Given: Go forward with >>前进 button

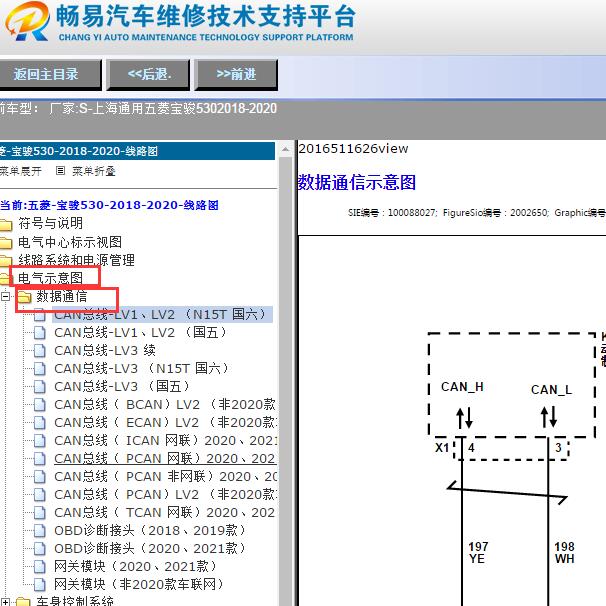Looking at the screenshot, I should tap(236, 74).
